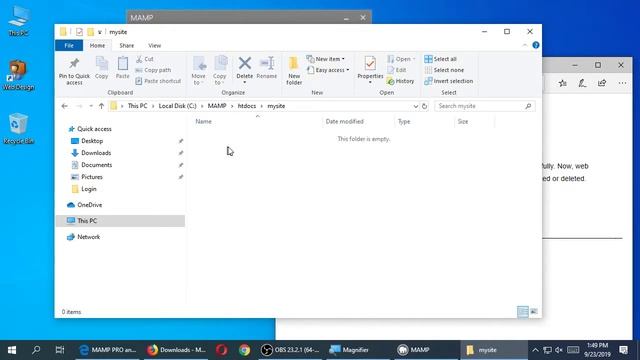This screenshot has height=360, width=640.
Task: Click Share icon in Edge window
Action: coord(602,83)
